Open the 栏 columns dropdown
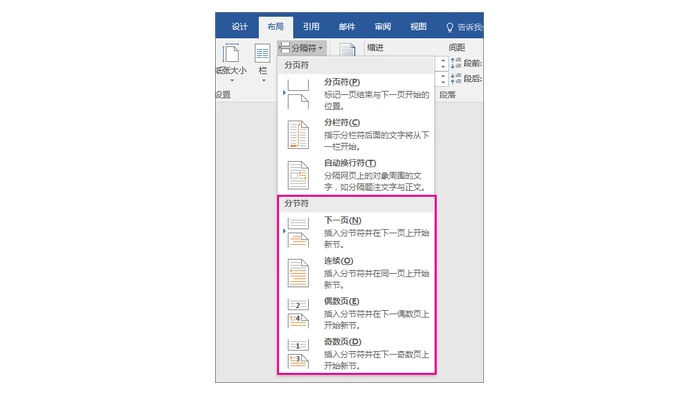Image resolution: width=700 pixels, height=395 pixels. (262, 63)
